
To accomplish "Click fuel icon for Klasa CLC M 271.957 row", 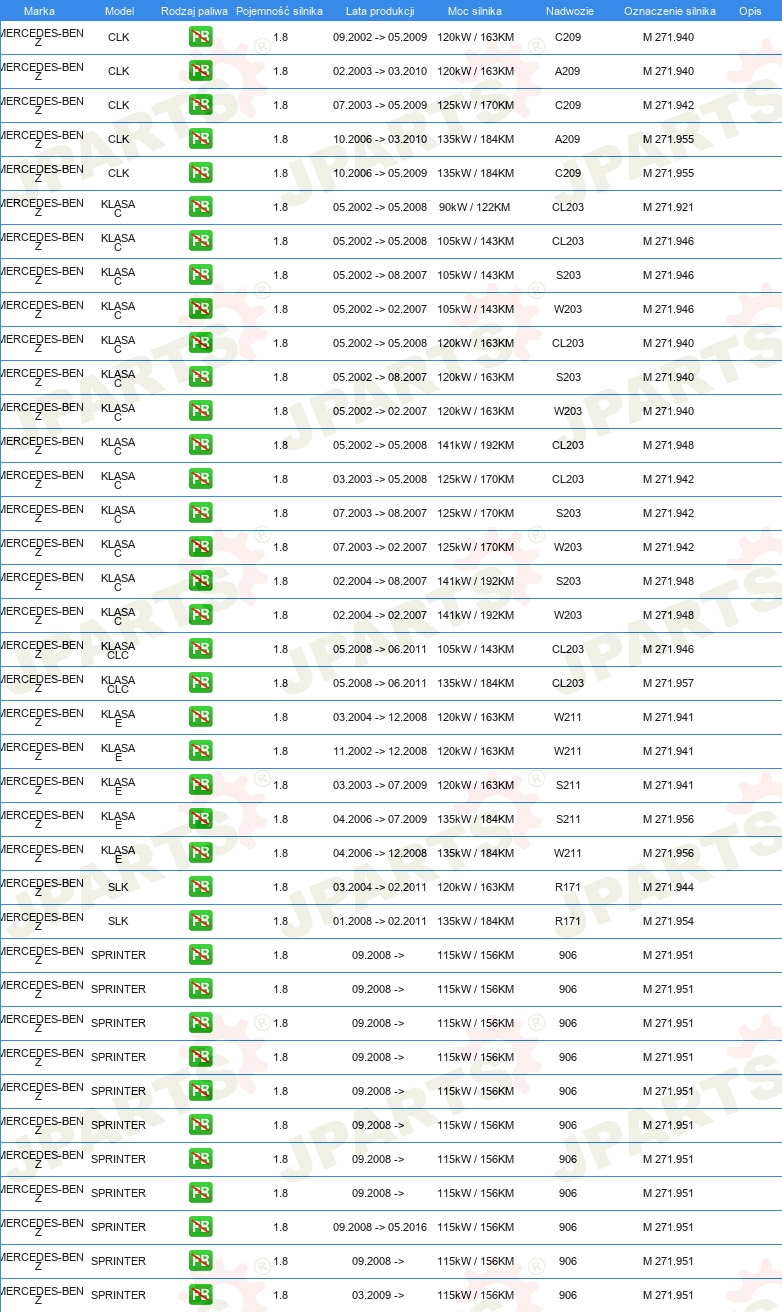I will (x=200, y=684).
